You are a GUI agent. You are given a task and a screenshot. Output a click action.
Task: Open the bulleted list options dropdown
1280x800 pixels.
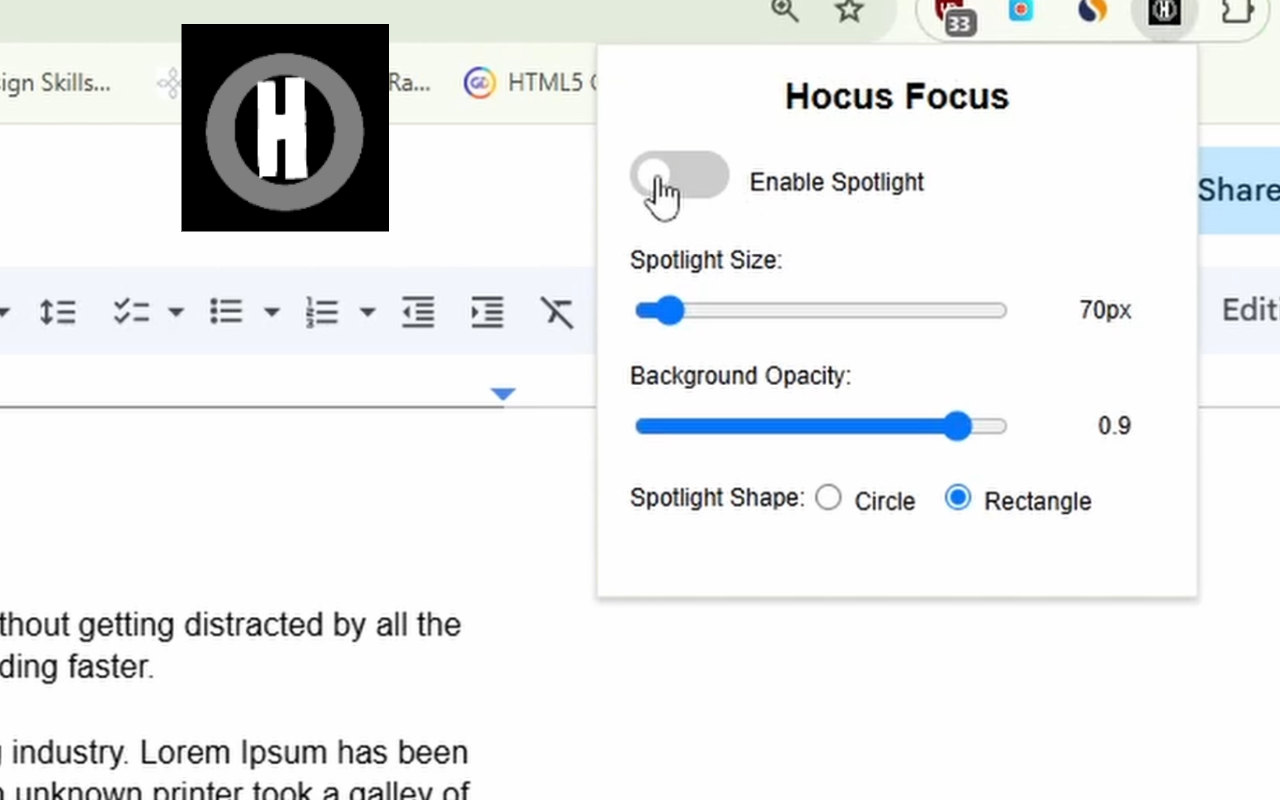click(x=271, y=313)
